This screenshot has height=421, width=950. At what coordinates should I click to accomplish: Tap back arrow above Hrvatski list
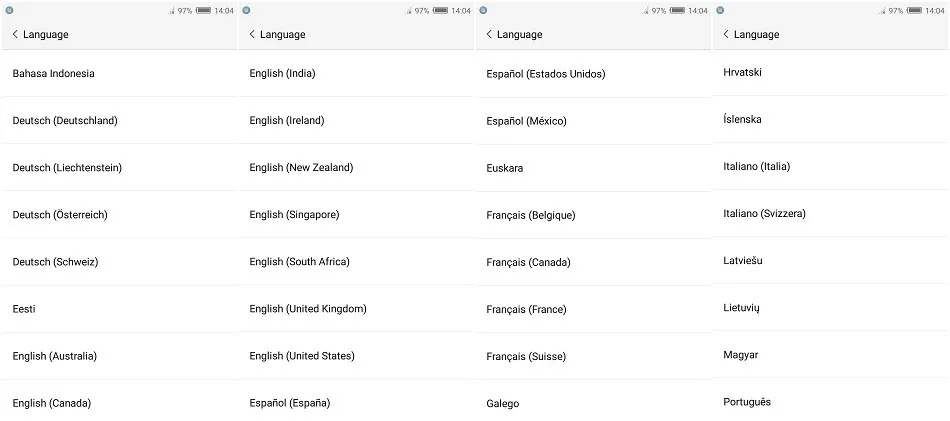click(x=726, y=34)
